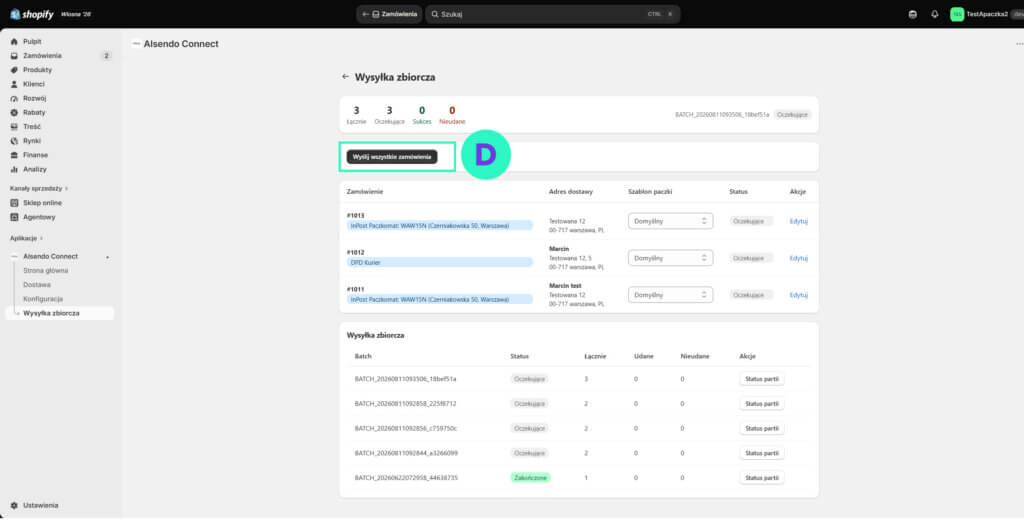Open the three-dot menu of the app header

tap(1019, 44)
